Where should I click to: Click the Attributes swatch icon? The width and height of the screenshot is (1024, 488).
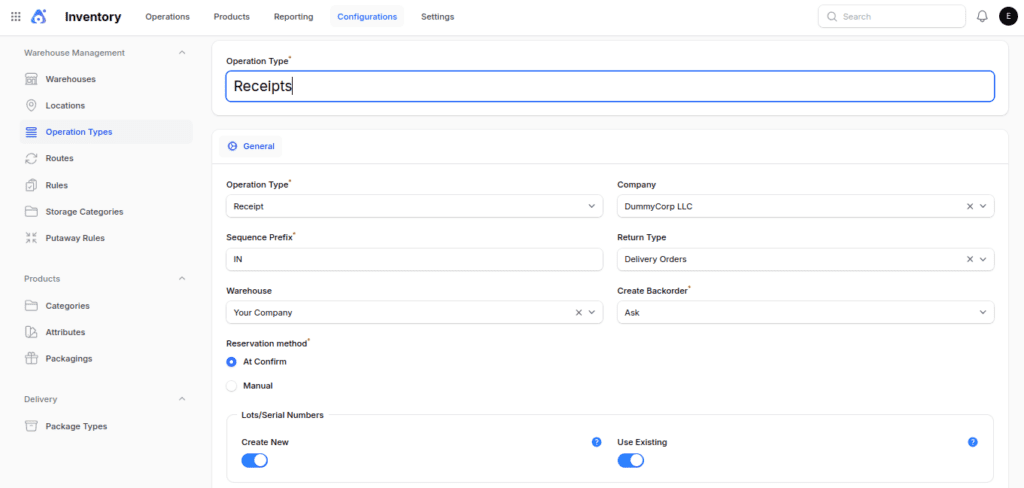31,332
